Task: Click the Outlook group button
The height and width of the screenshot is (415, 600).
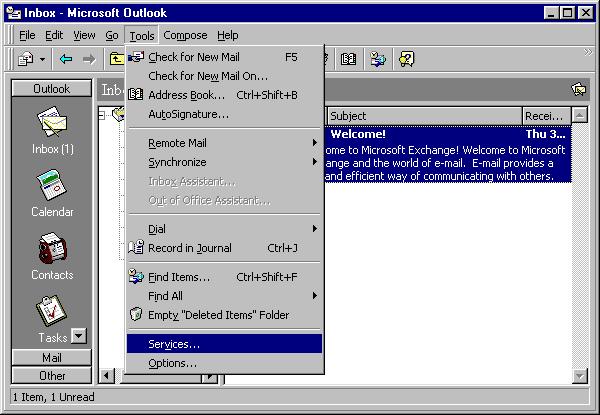Action: tap(52, 88)
